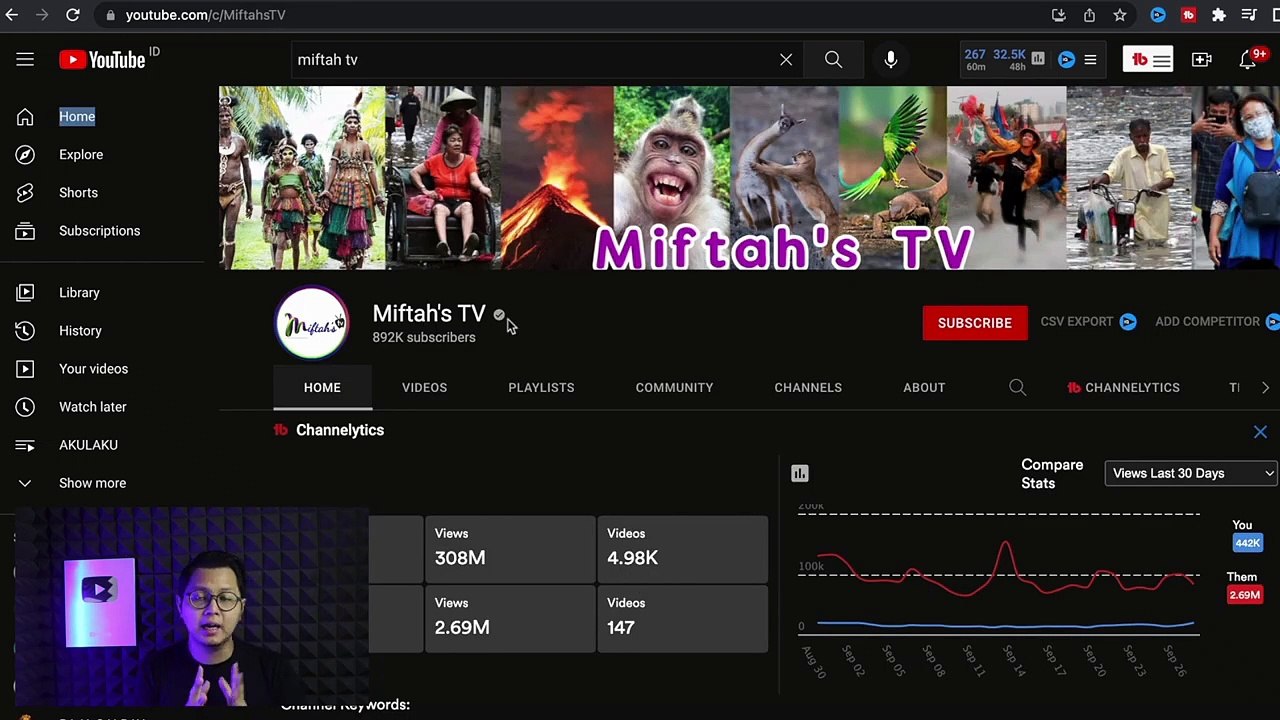
Task: Open media controls icon in toolbar
Action: pyautogui.click(x=1249, y=15)
